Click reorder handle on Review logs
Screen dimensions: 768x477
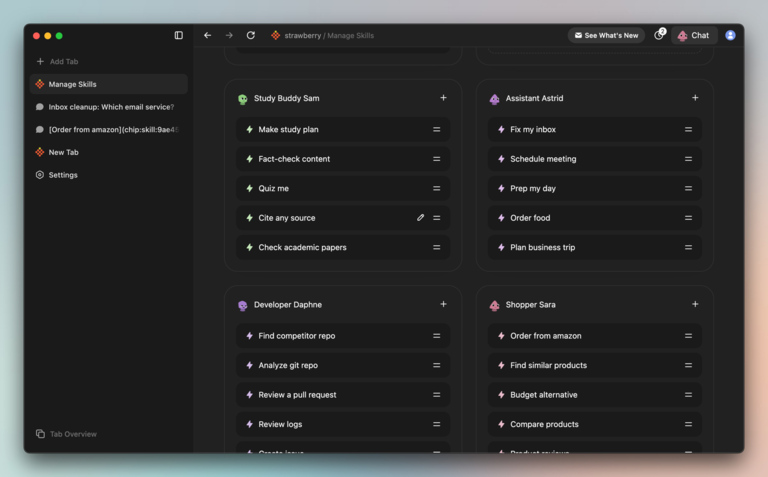tap(436, 424)
